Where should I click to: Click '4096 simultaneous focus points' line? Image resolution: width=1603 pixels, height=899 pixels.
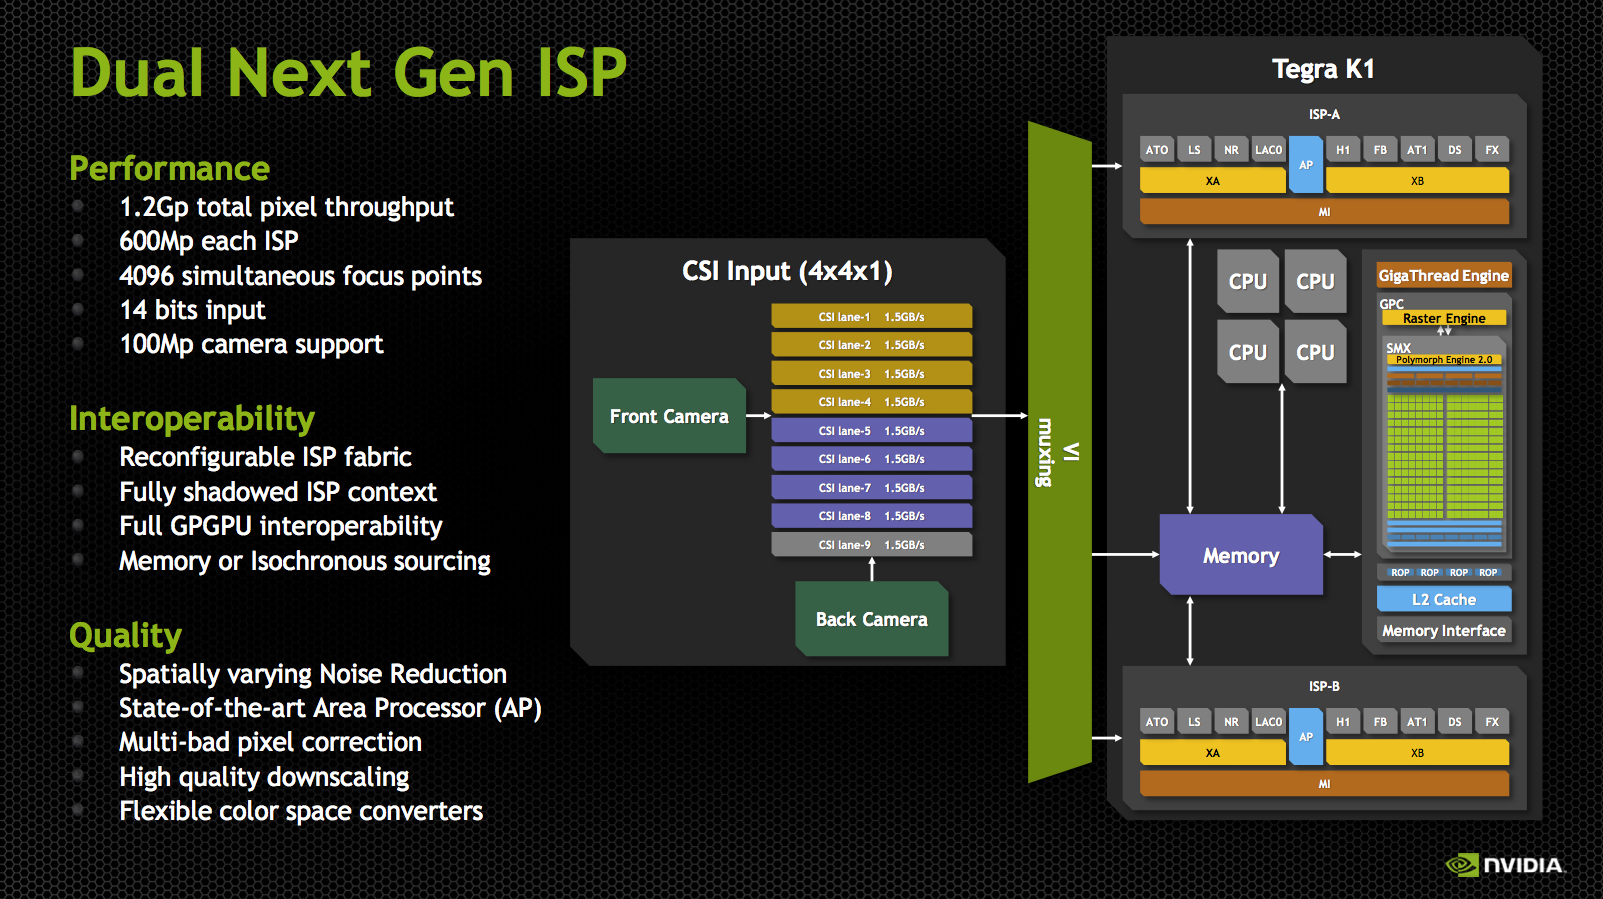(x=300, y=276)
